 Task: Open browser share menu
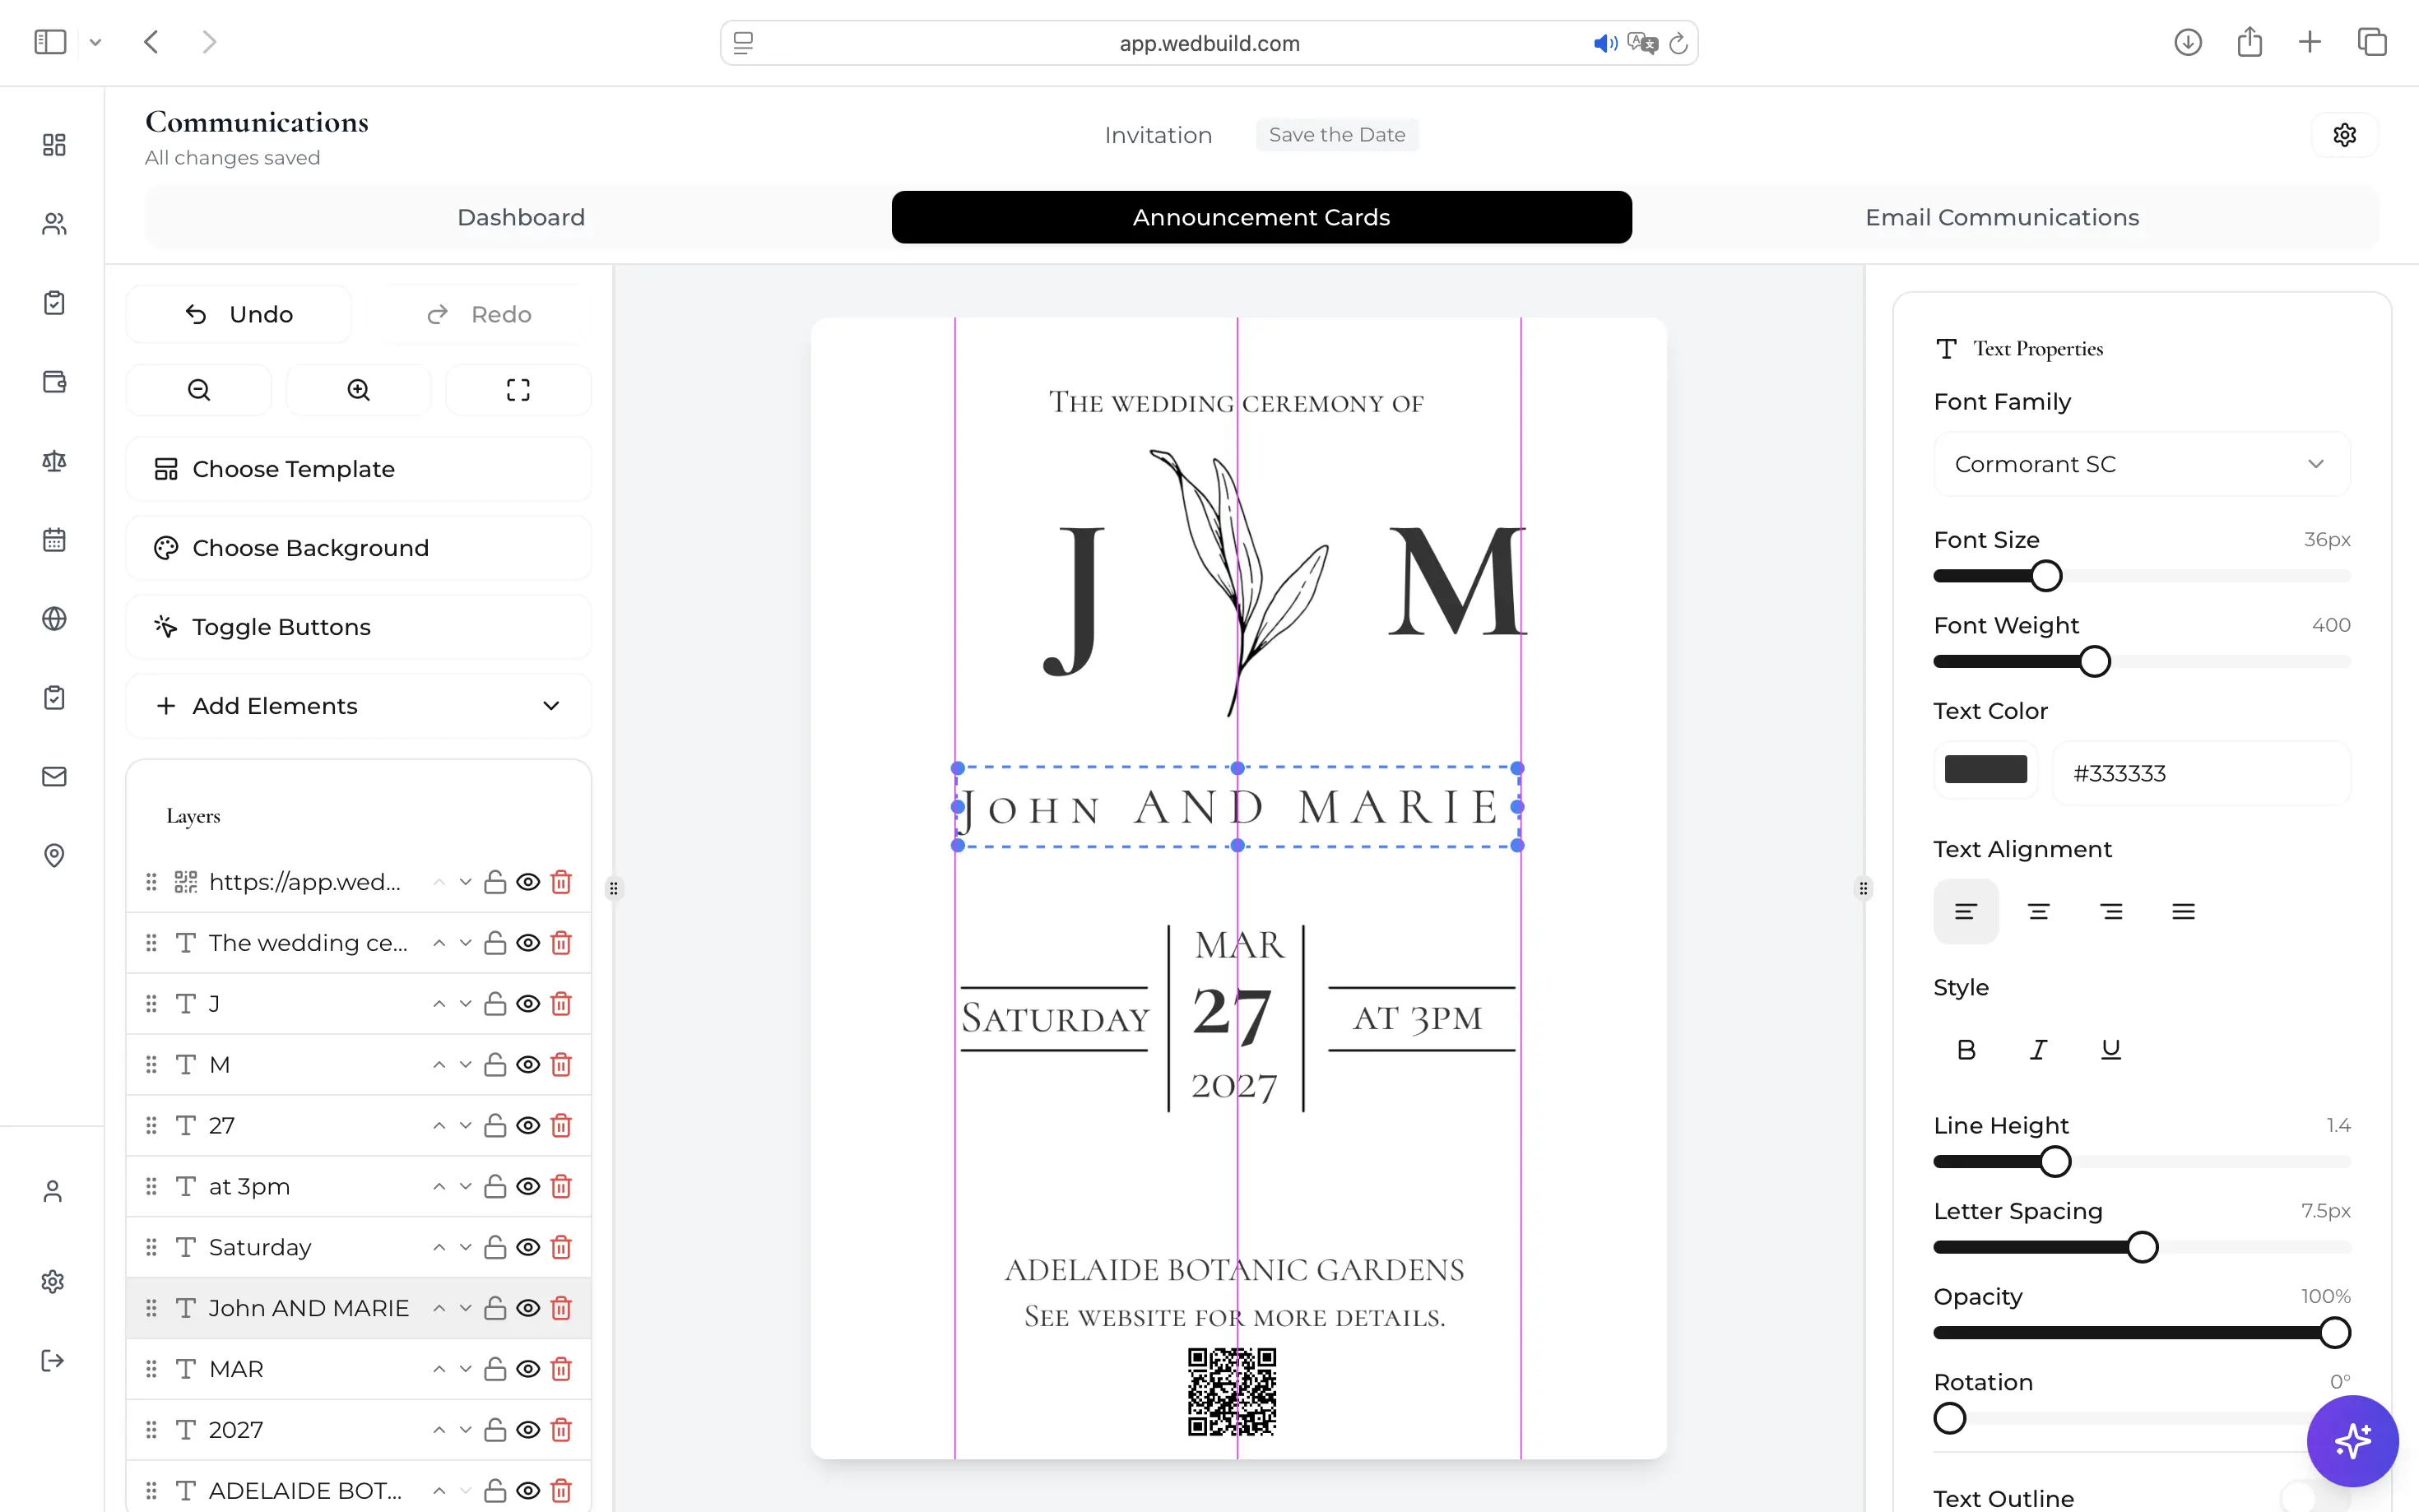click(x=2249, y=42)
